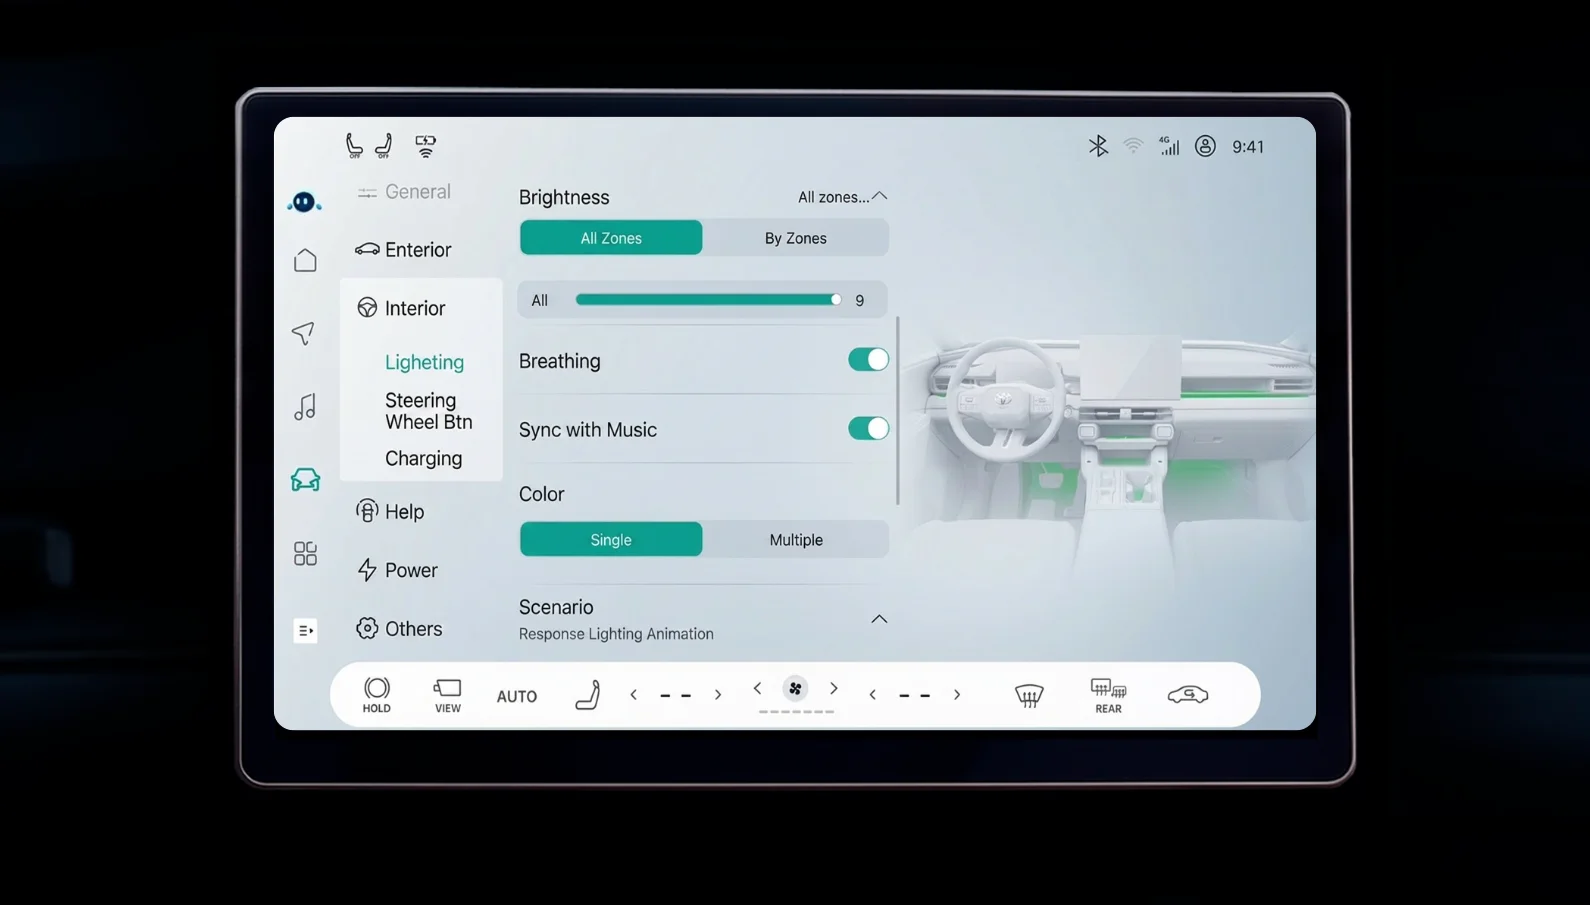Activate the auto HOLD brake icon

(x=377, y=695)
